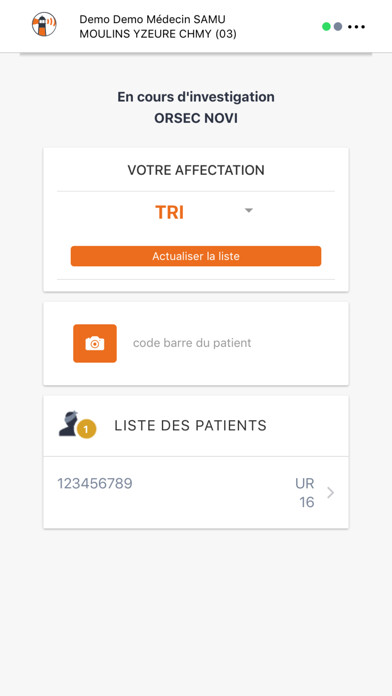Tap the green connection status dot

point(326,27)
